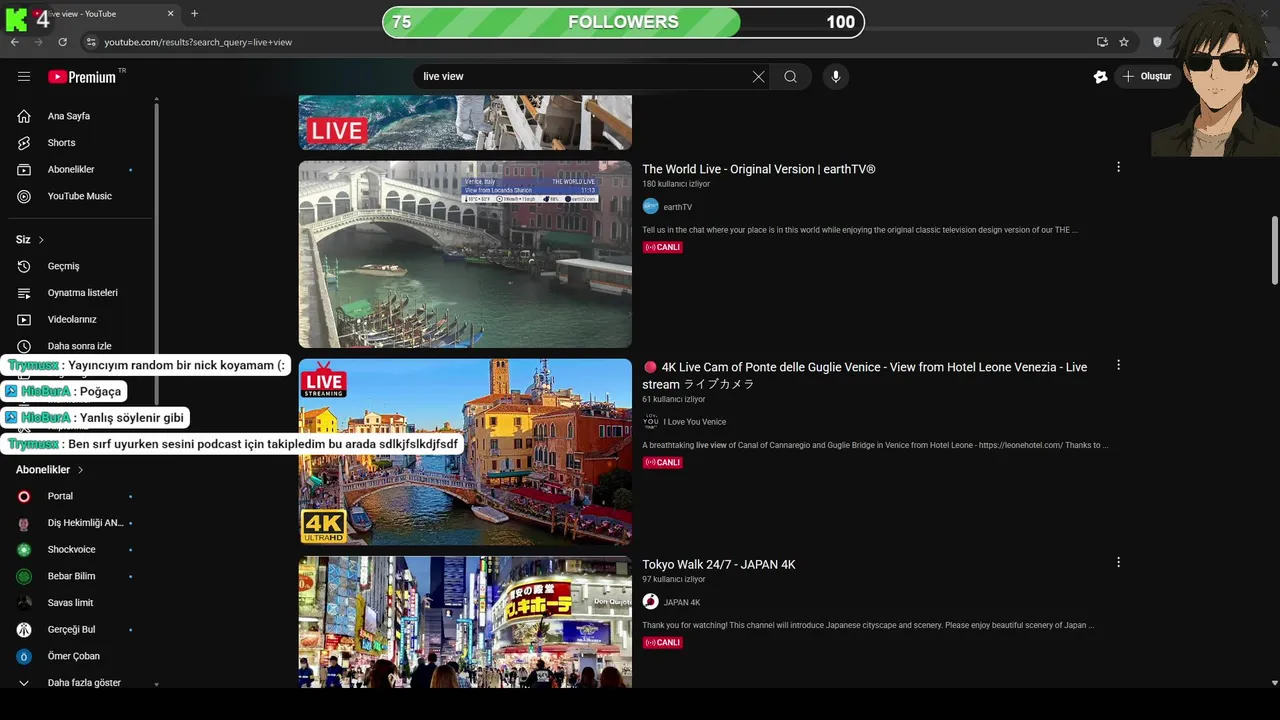
Task: Click the followers goal progress bar
Action: 623,22
